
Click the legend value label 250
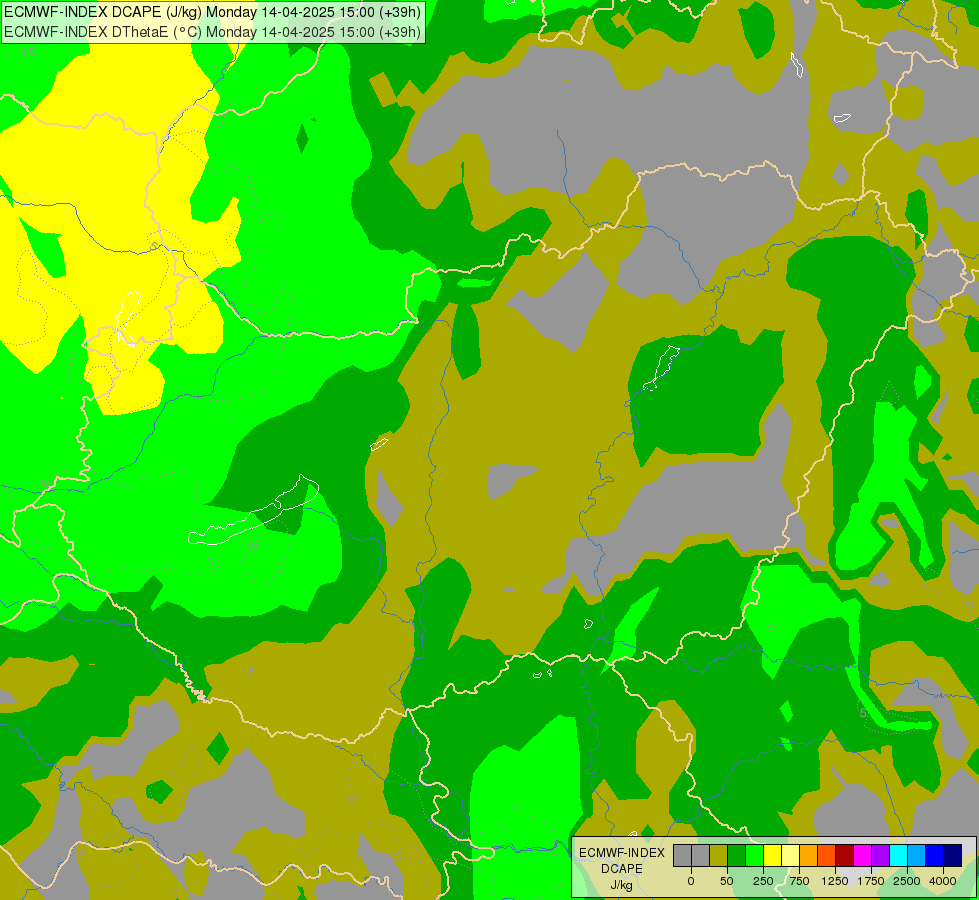763,881
